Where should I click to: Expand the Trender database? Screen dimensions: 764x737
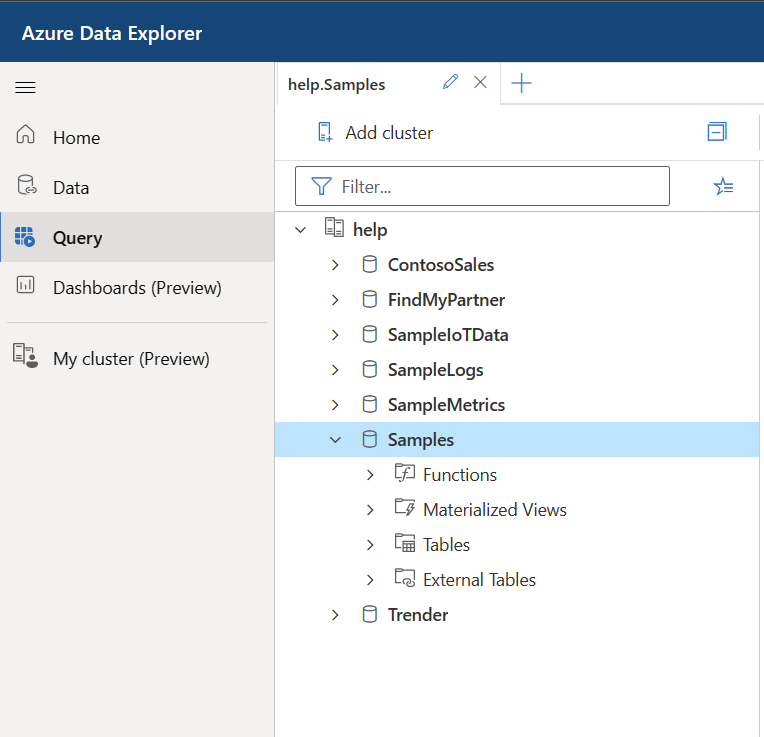[x=335, y=615]
